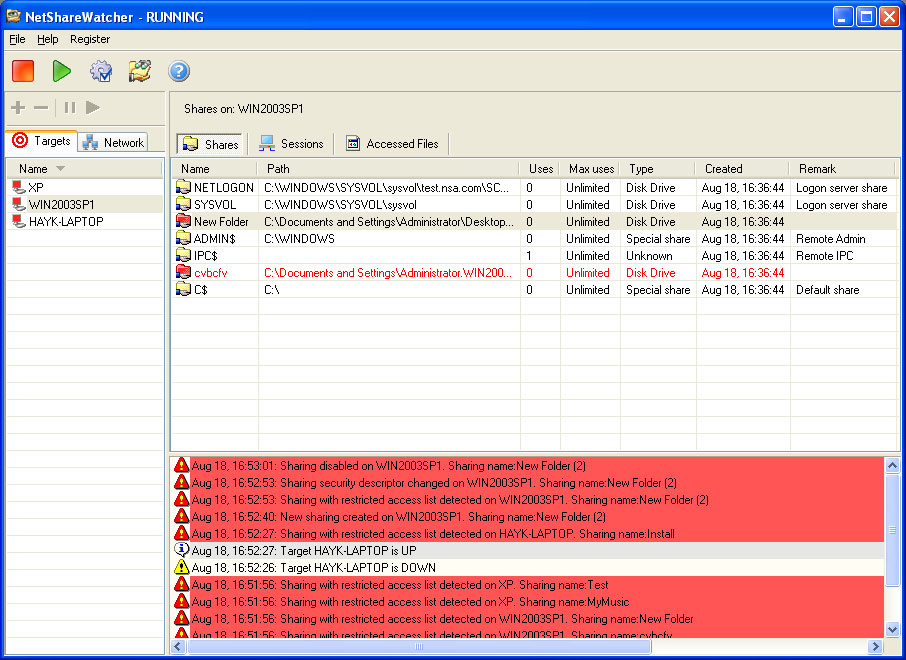Open the Sessions tab

[x=291, y=144]
